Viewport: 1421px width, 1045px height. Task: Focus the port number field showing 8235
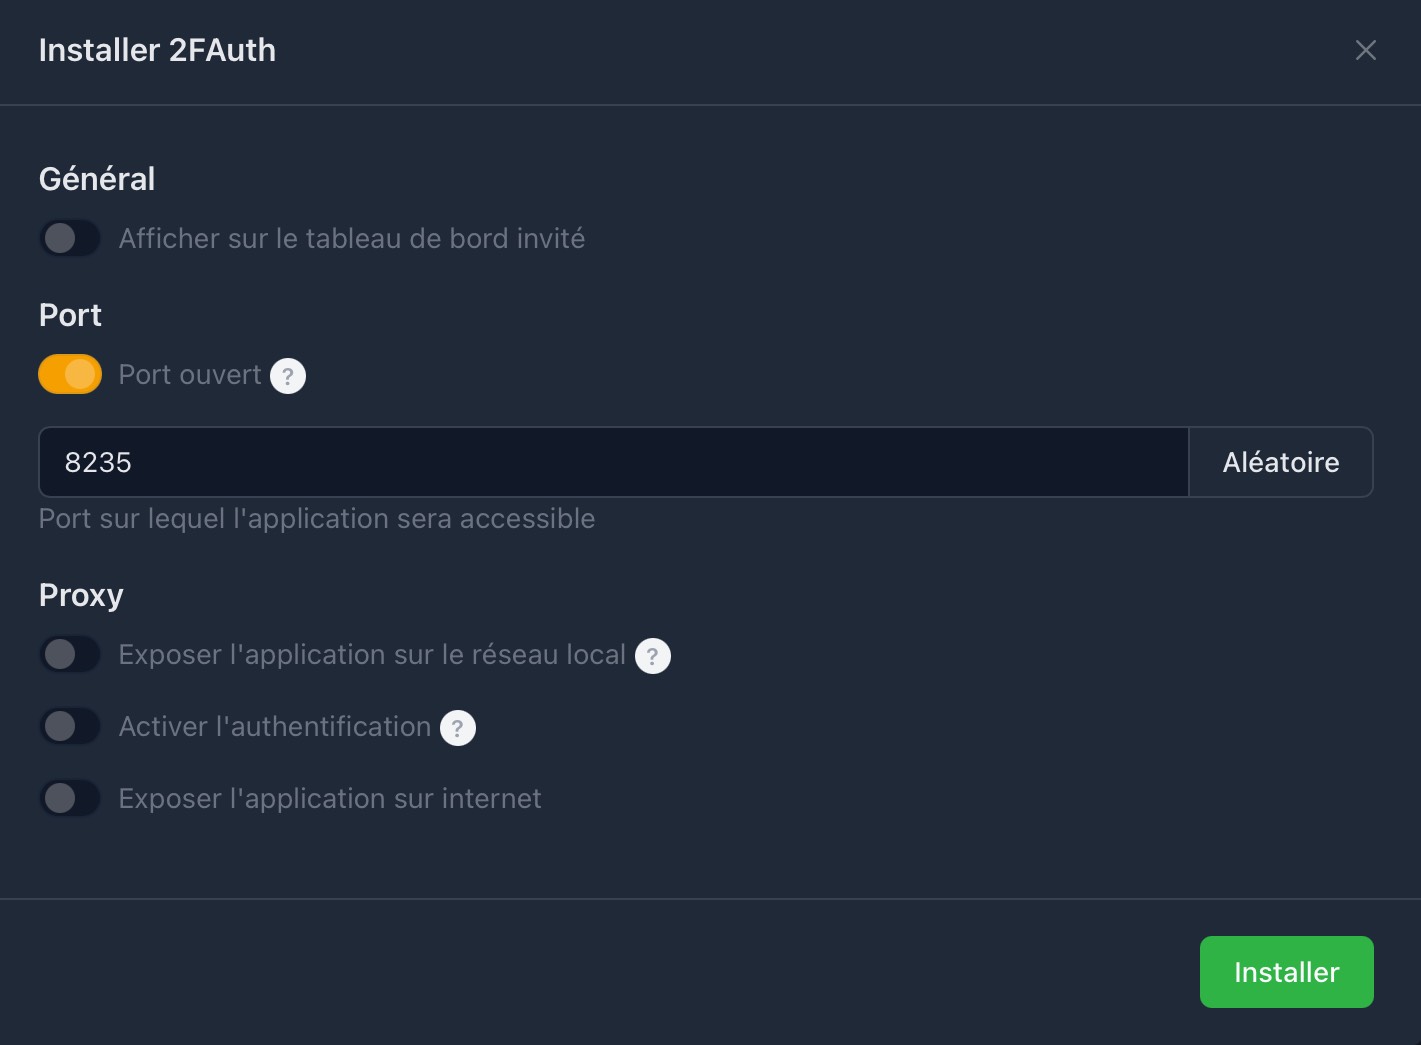click(613, 462)
